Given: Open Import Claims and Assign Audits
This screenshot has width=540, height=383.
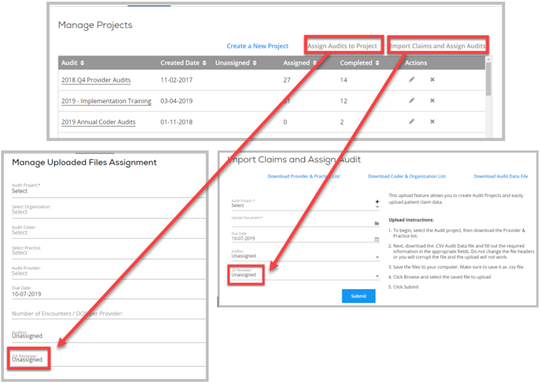Looking at the screenshot, I should click(x=438, y=46).
